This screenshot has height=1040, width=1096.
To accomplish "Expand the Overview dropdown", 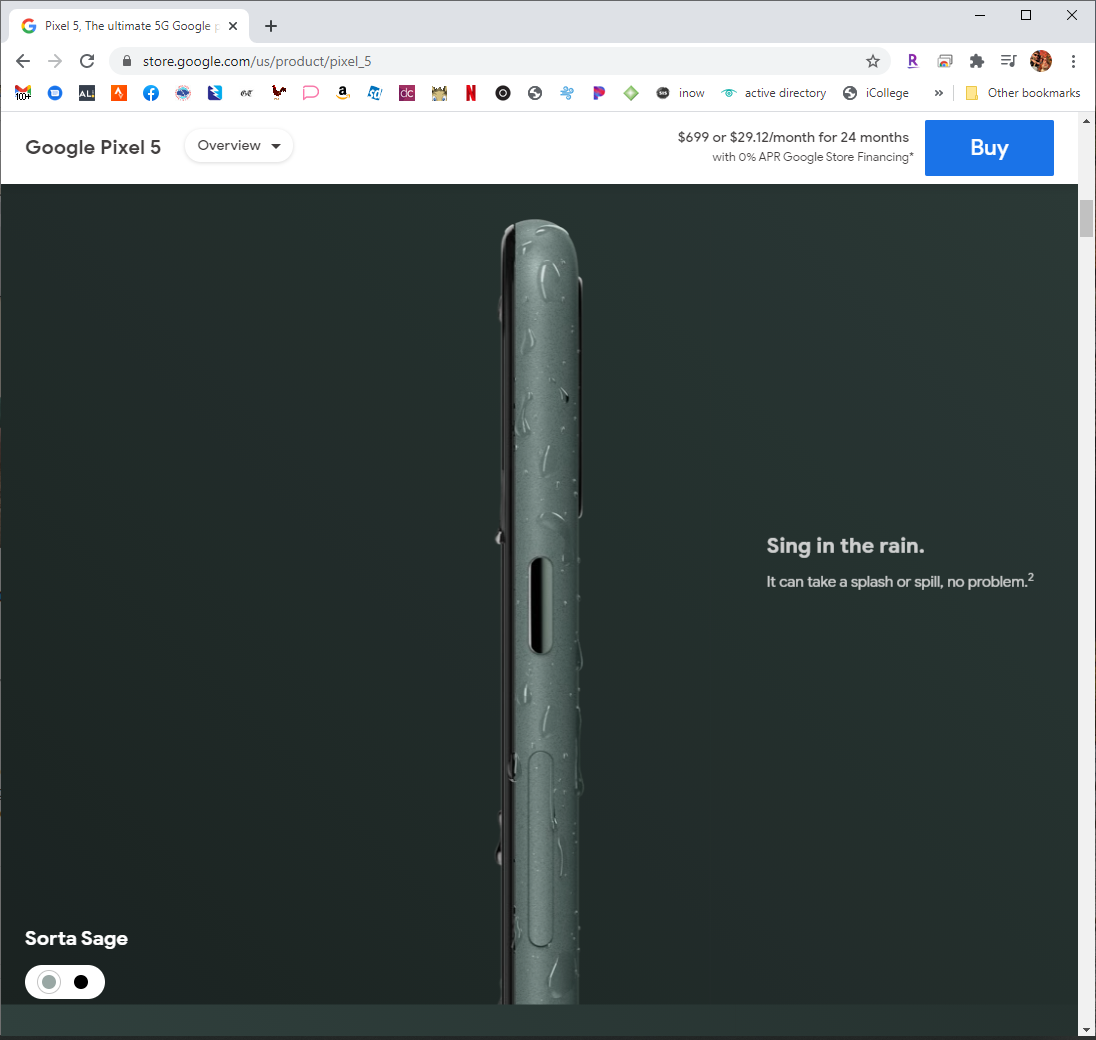I will coord(239,146).
